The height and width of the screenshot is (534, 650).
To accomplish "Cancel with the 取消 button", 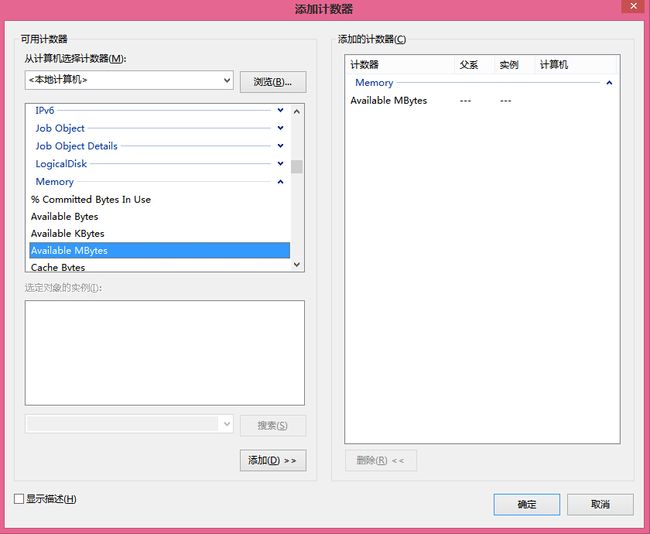I will pyautogui.click(x=600, y=505).
